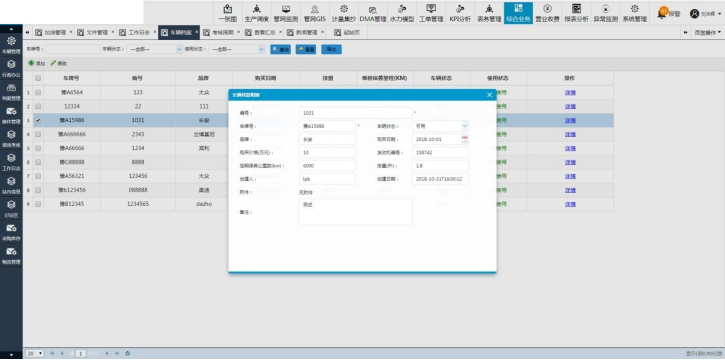Open the 计量集抄 module icon
The height and width of the screenshot is (360, 725).
344,13
